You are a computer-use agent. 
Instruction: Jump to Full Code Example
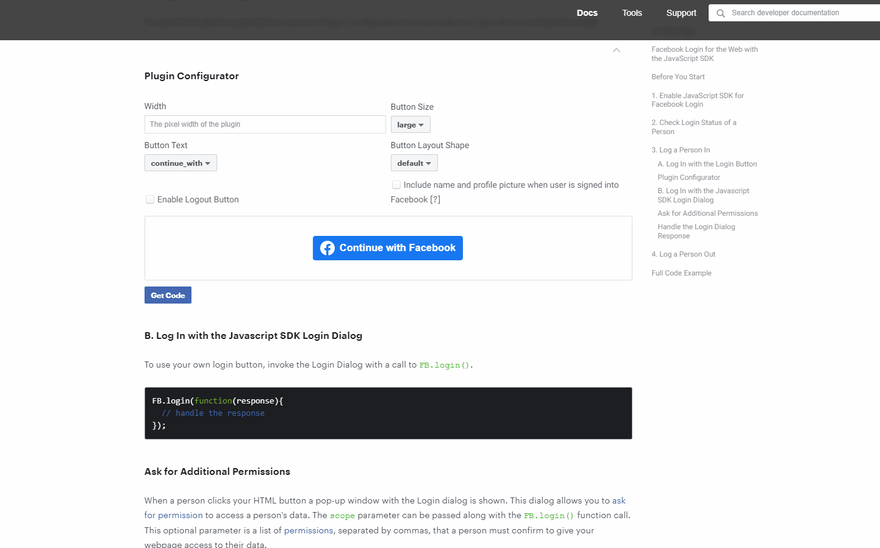tap(681, 273)
